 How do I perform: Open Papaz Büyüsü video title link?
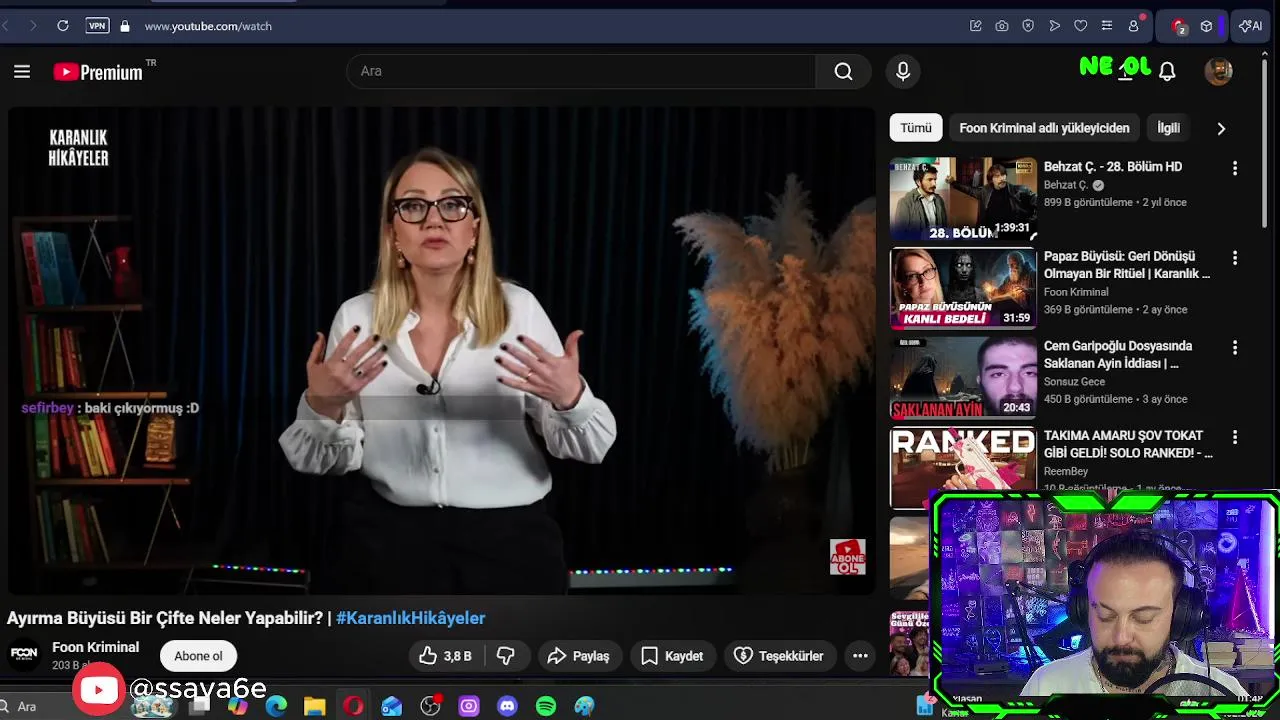[1127, 265]
